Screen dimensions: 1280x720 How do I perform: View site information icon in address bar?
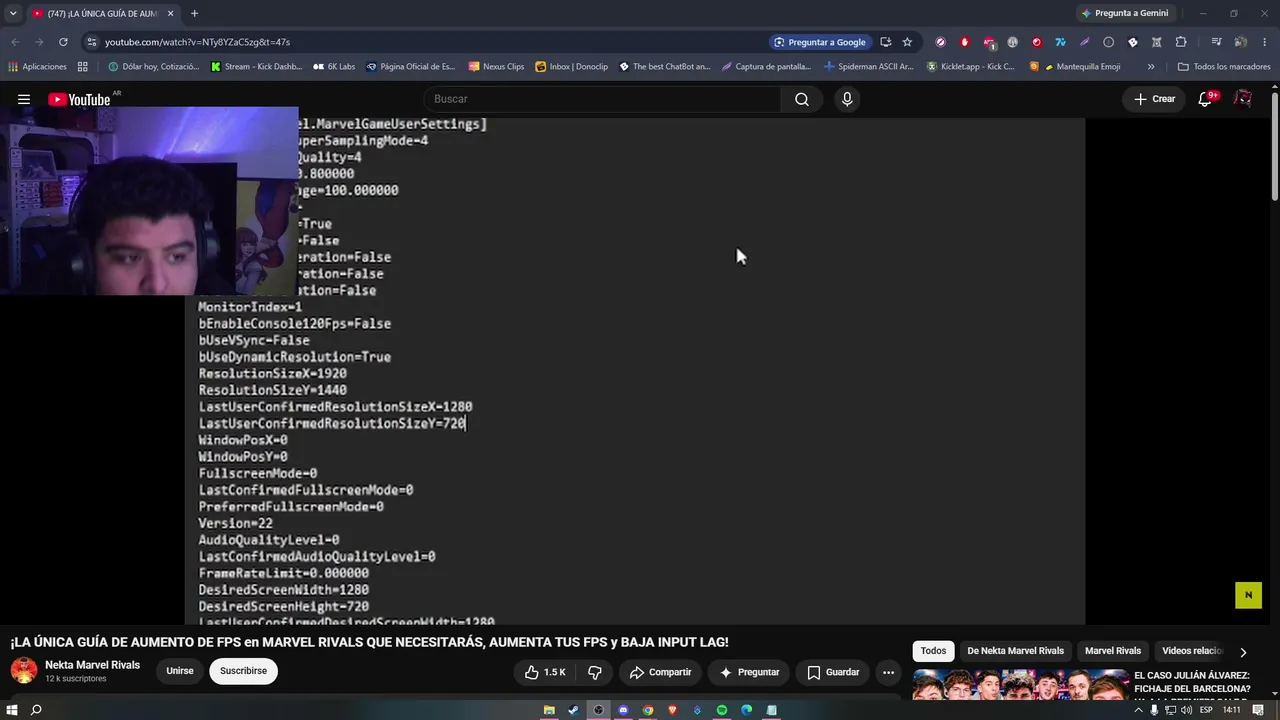click(91, 42)
